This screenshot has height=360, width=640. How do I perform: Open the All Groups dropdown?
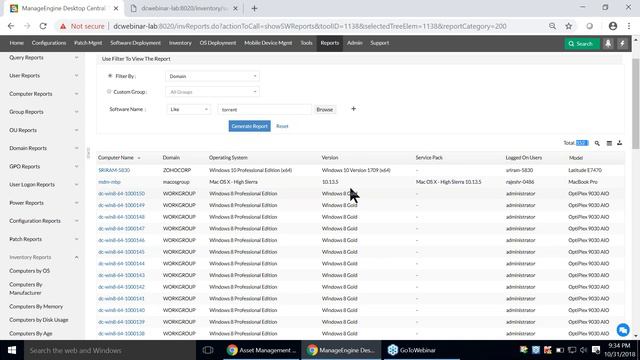point(212,92)
